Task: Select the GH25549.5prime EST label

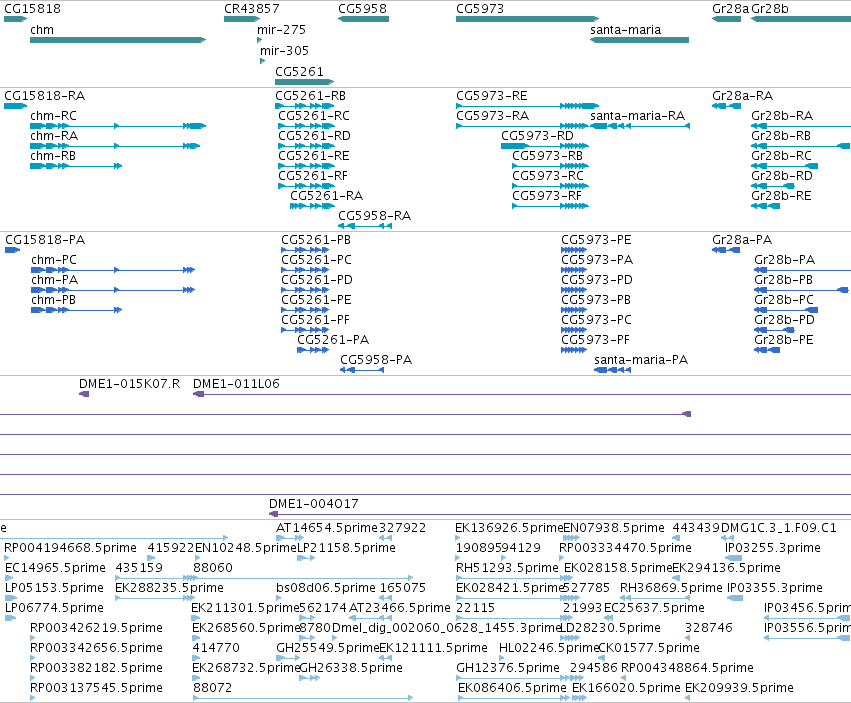Action: (x=327, y=648)
